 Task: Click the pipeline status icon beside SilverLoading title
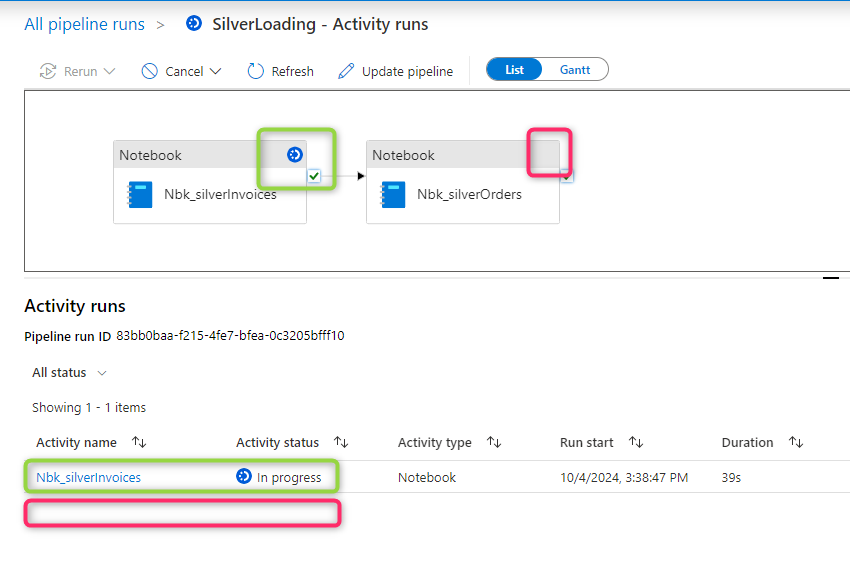pyautogui.click(x=194, y=23)
